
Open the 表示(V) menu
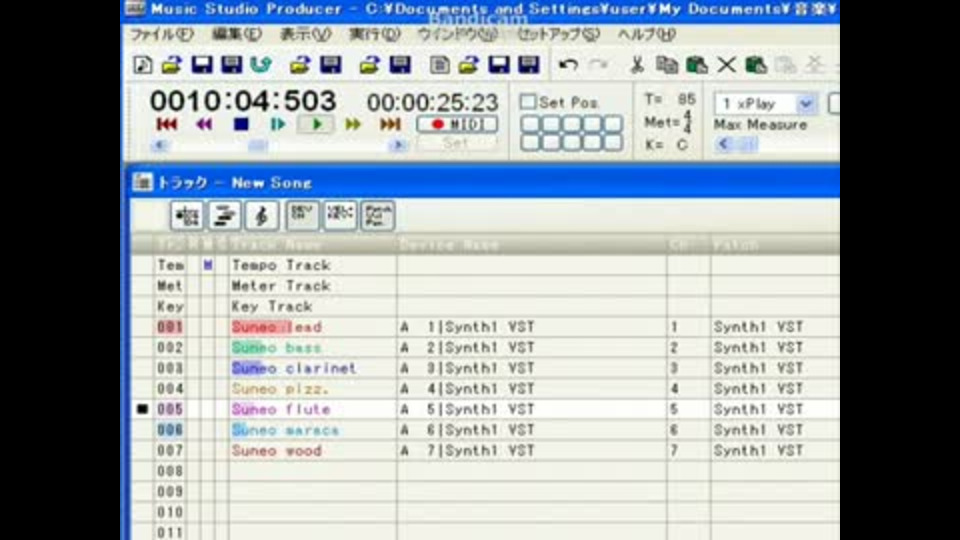[306, 34]
